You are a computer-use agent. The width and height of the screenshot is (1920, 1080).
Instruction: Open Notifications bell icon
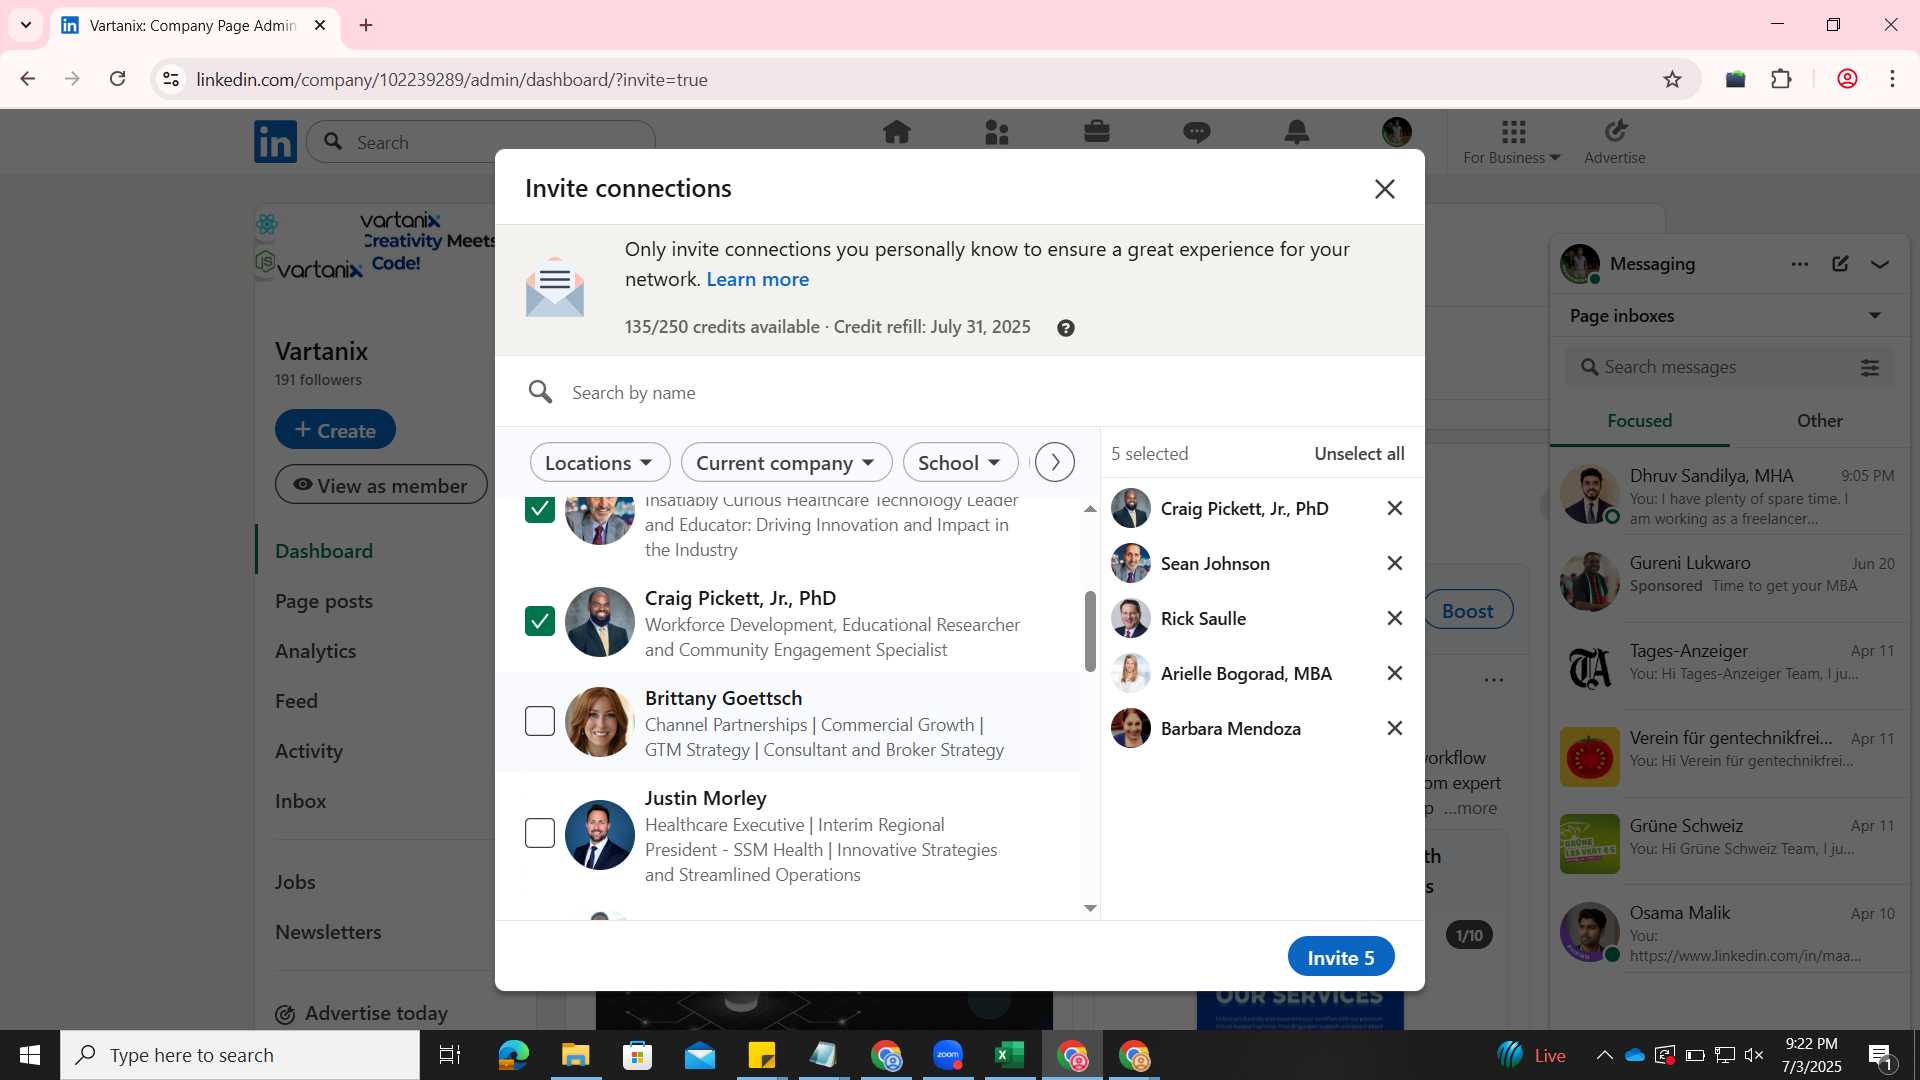tap(1297, 132)
